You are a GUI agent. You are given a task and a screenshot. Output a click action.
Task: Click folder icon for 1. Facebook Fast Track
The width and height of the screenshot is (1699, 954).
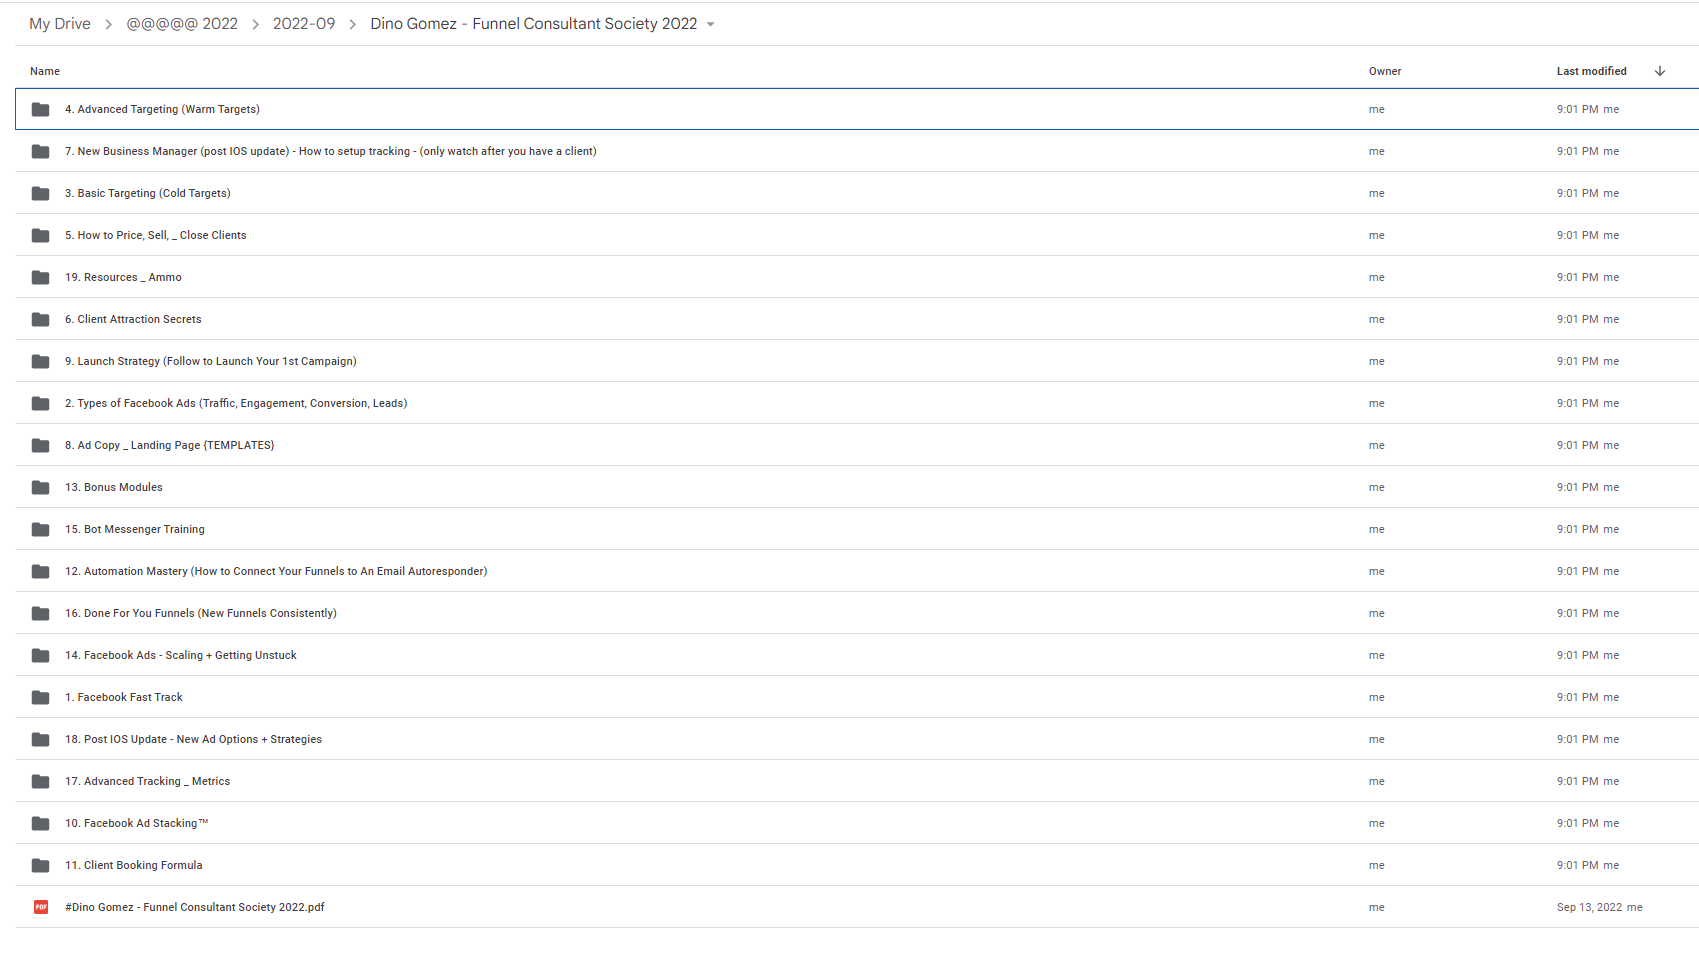(40, 698)
